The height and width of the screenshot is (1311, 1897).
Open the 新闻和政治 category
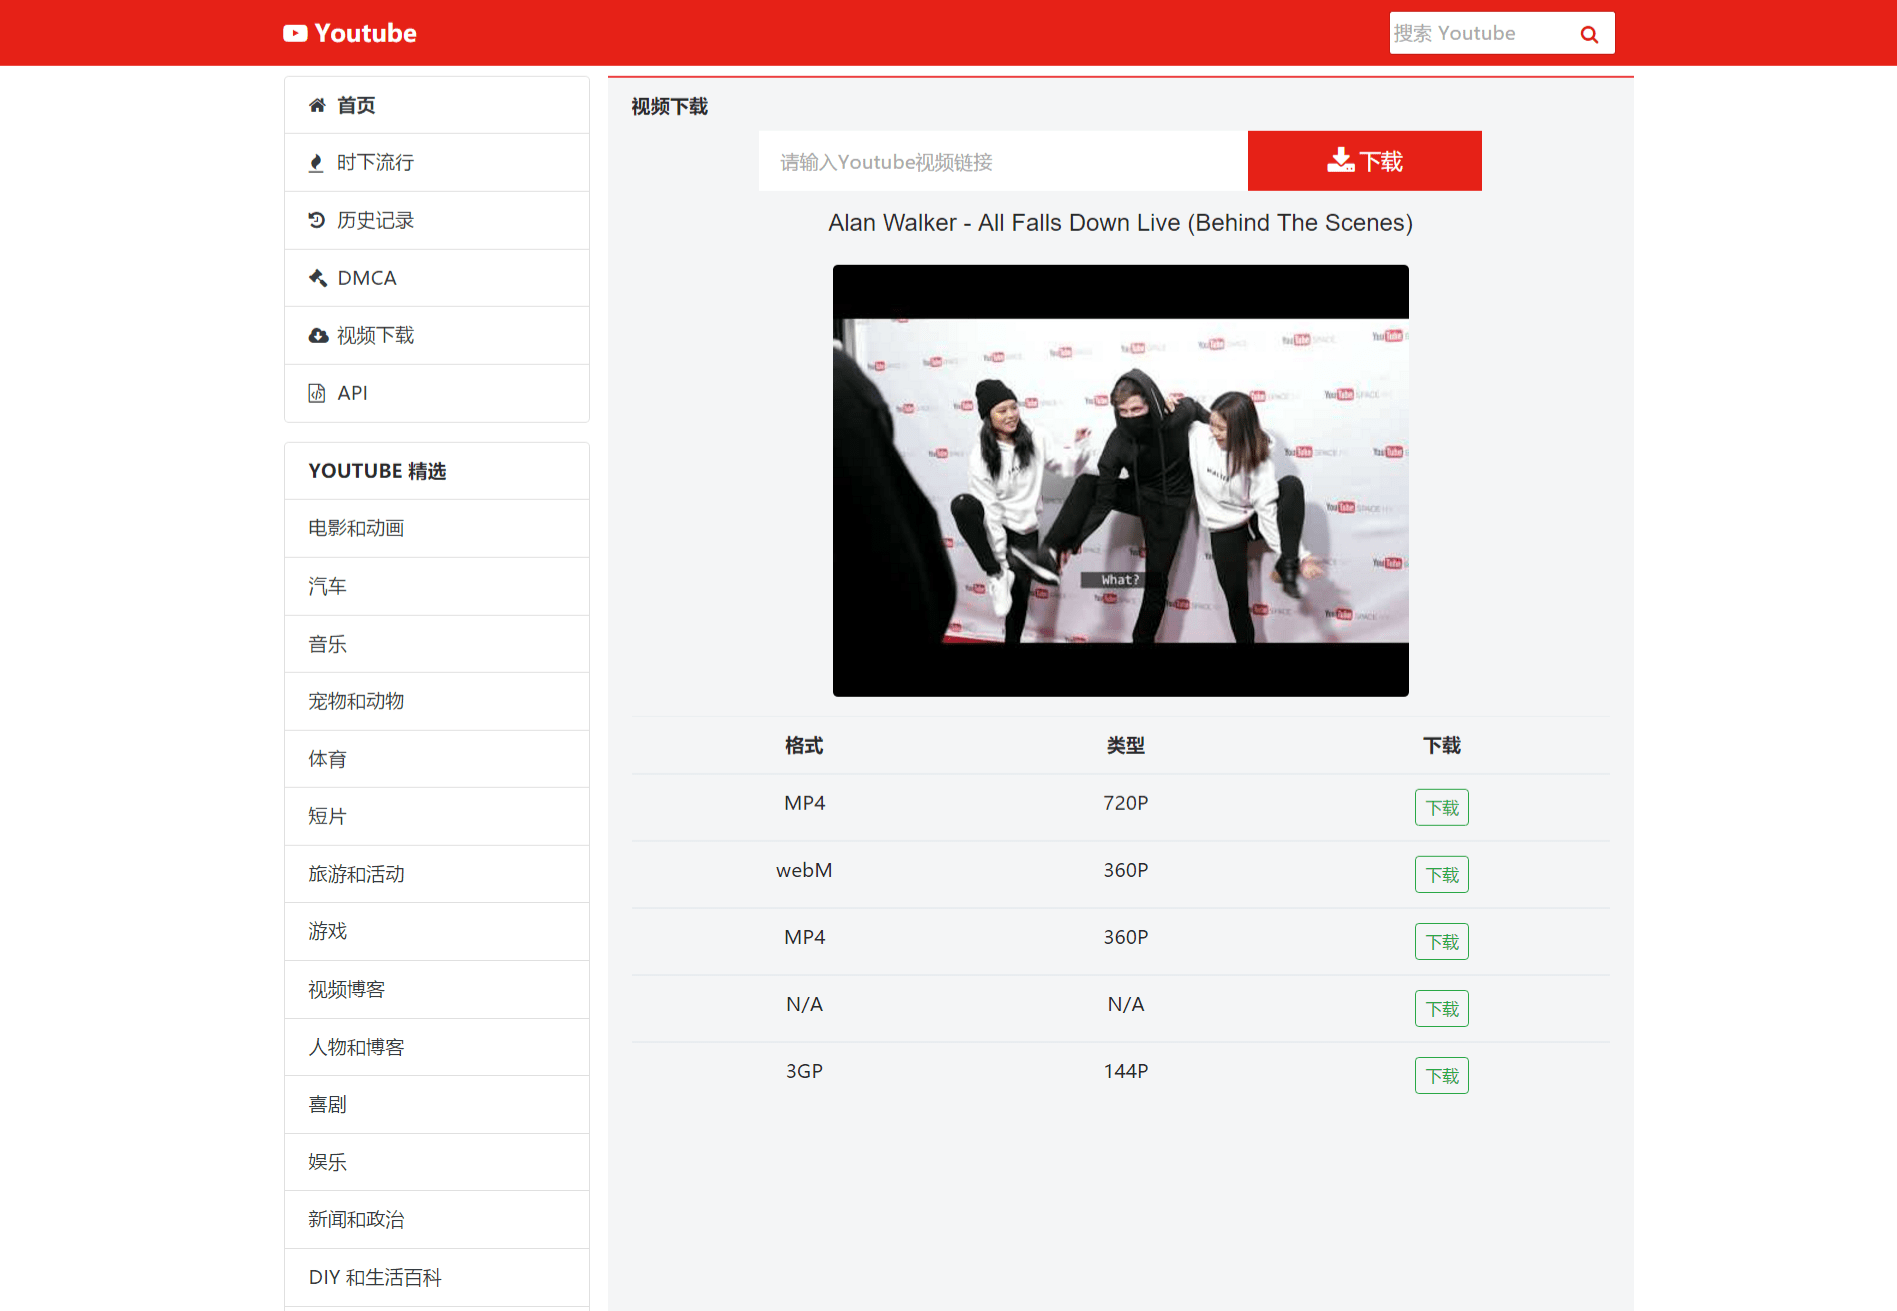[x=437, y=1219]
